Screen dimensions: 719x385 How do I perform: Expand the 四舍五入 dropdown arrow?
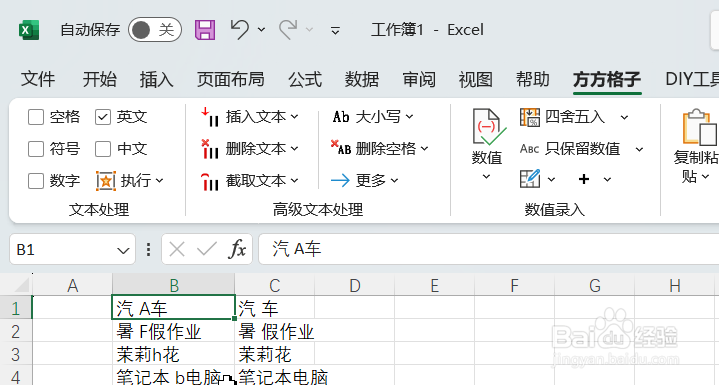coord(625,117)
